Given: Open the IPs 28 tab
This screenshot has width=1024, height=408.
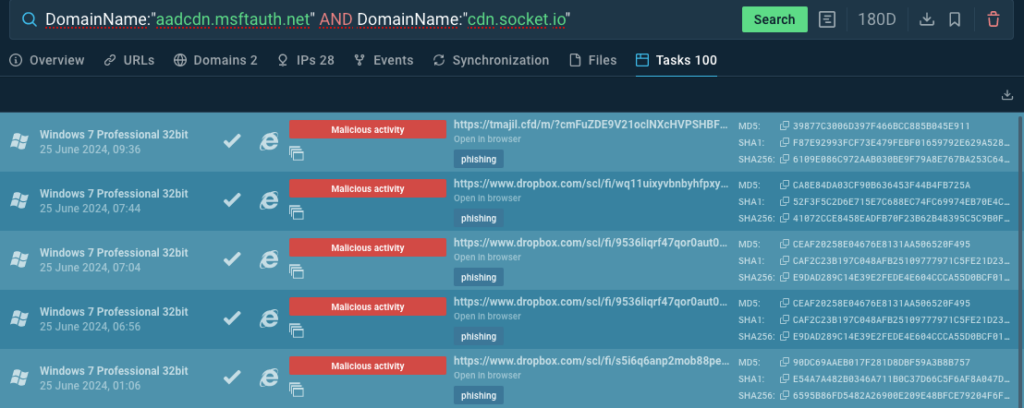Looking at the screenshot, I should pyautogui.click(x=306, y=61).
